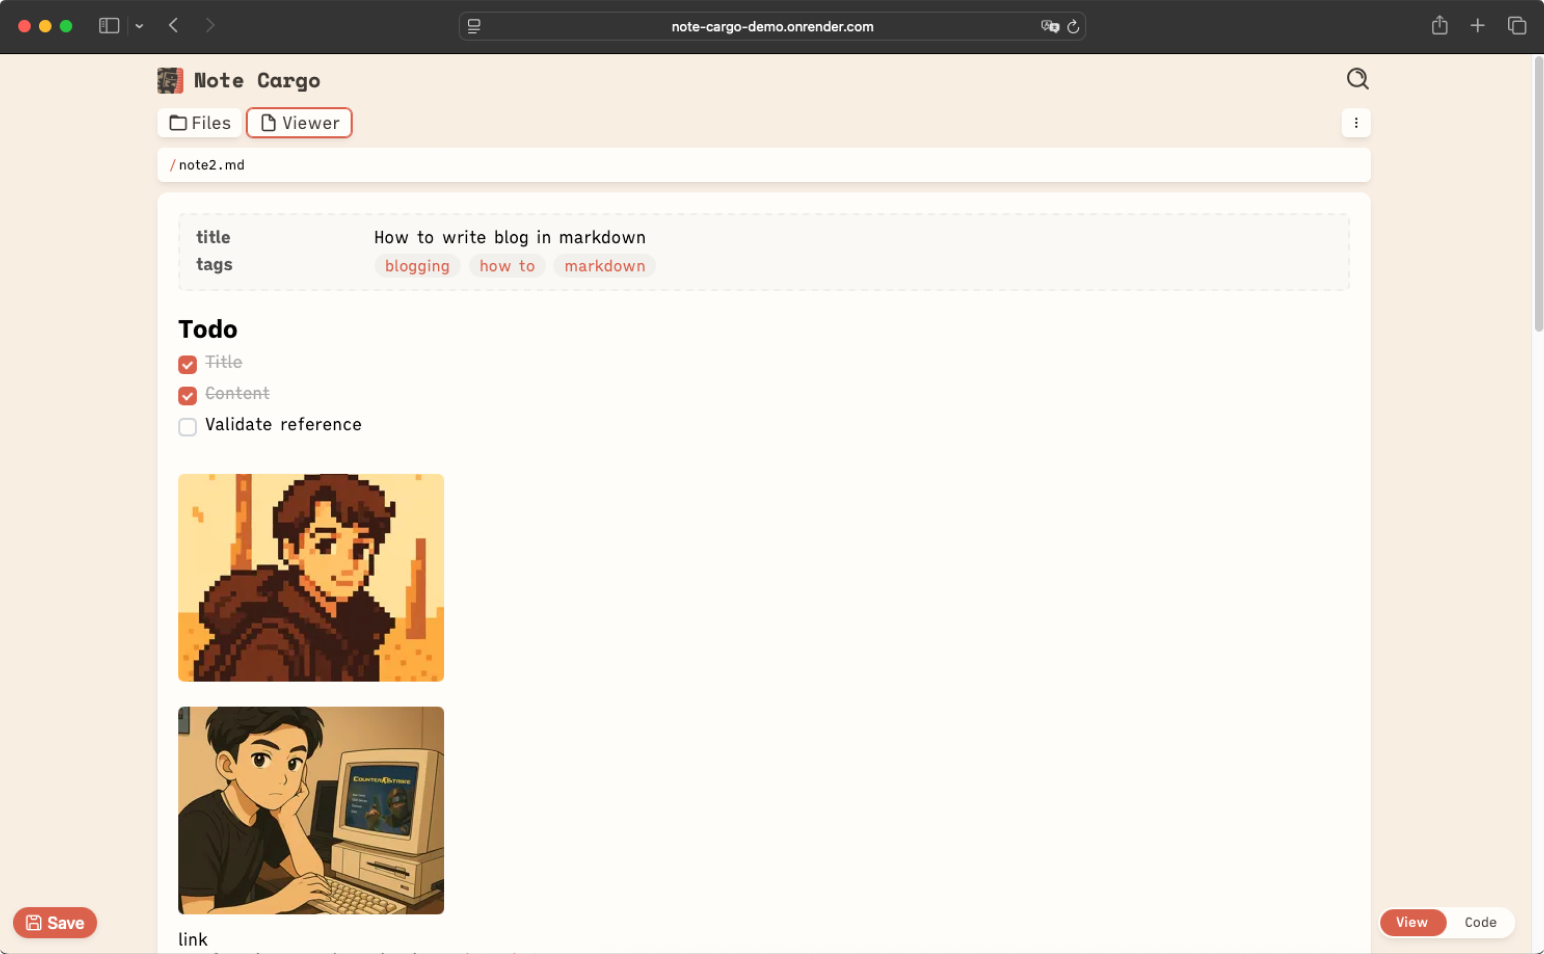
Task: Click the title label in metadata
Action: pos(213,237)
